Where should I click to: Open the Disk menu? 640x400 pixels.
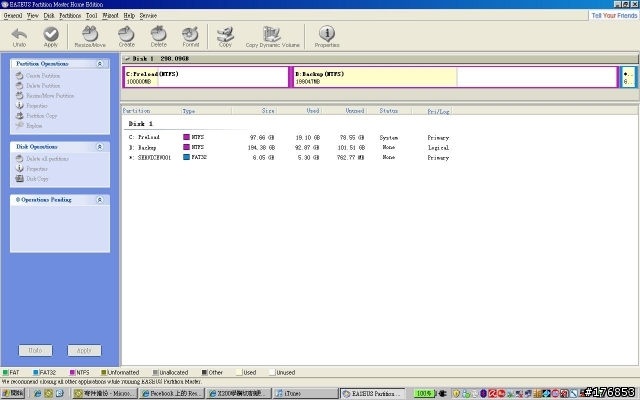[x=49, y=16]
